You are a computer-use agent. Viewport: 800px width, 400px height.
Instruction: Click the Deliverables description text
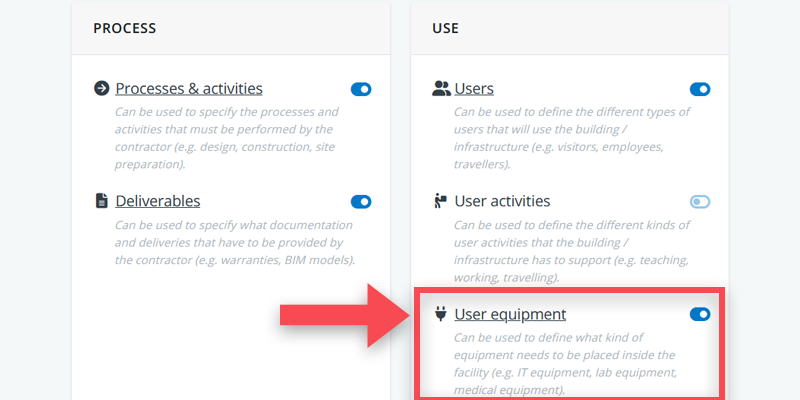pos(232,243)
